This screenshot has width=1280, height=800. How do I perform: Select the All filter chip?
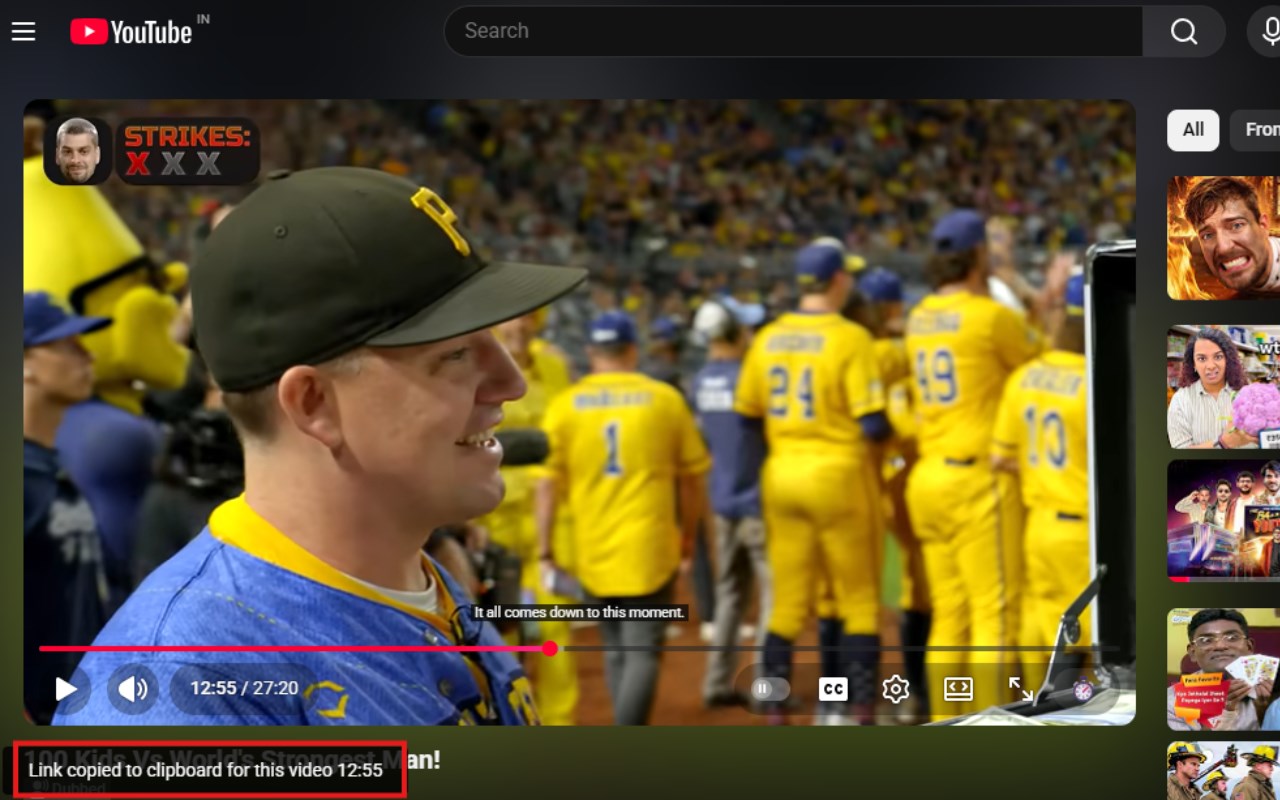(1193, 130)
